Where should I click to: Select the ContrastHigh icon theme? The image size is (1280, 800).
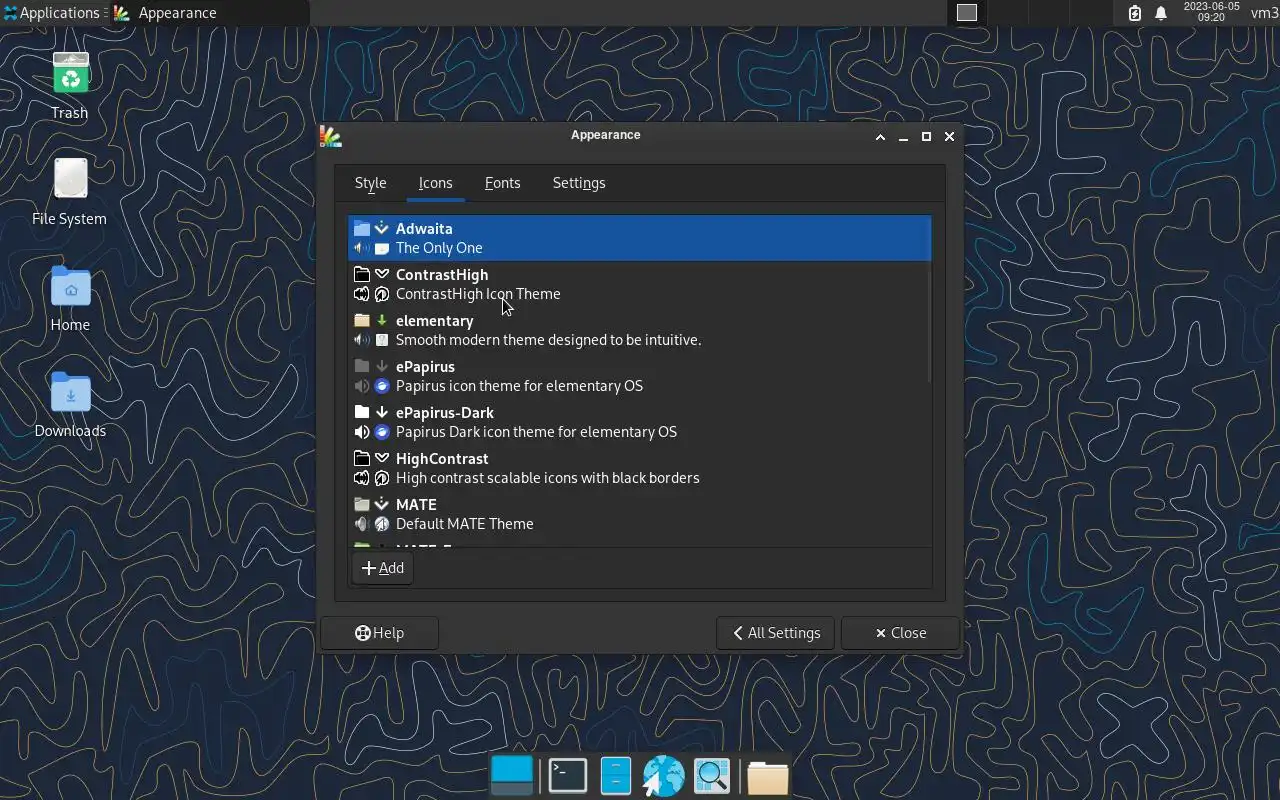639,284
